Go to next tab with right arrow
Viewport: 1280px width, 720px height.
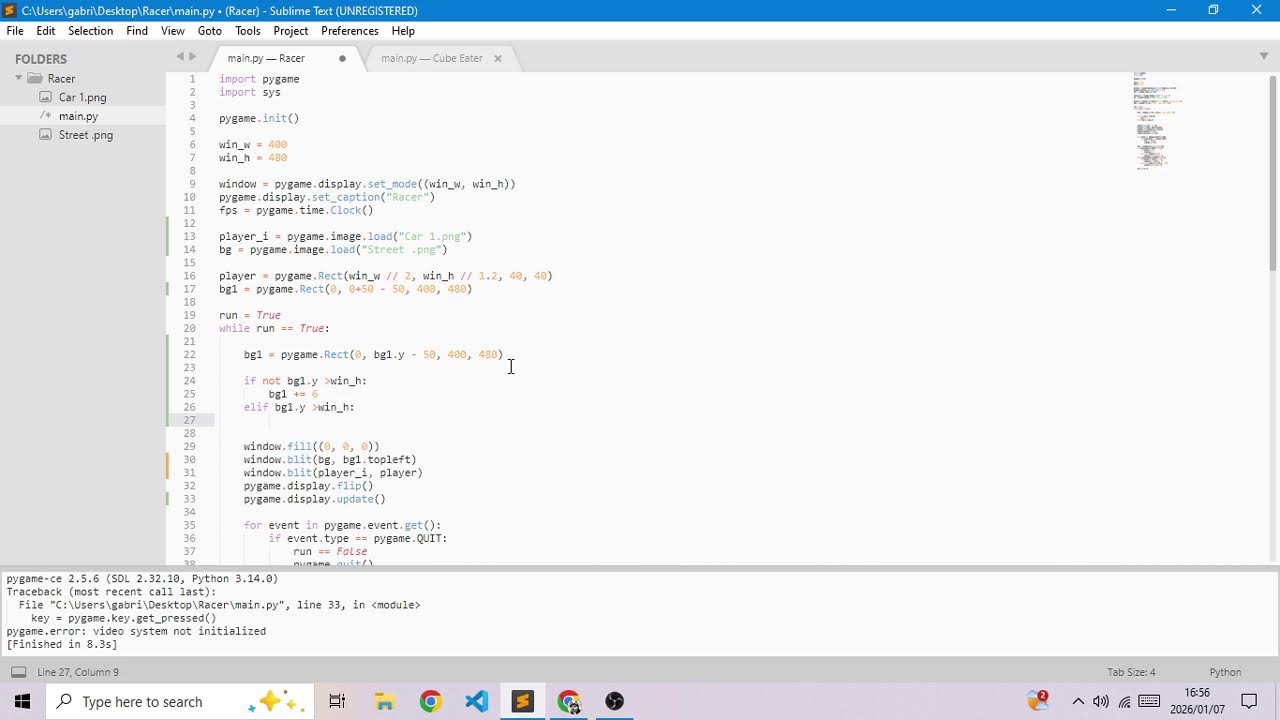[x=193, y=57]
